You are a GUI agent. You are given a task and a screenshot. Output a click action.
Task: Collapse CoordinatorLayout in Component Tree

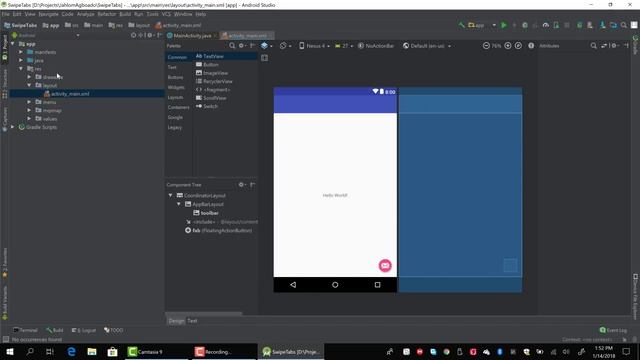point(171,196)
